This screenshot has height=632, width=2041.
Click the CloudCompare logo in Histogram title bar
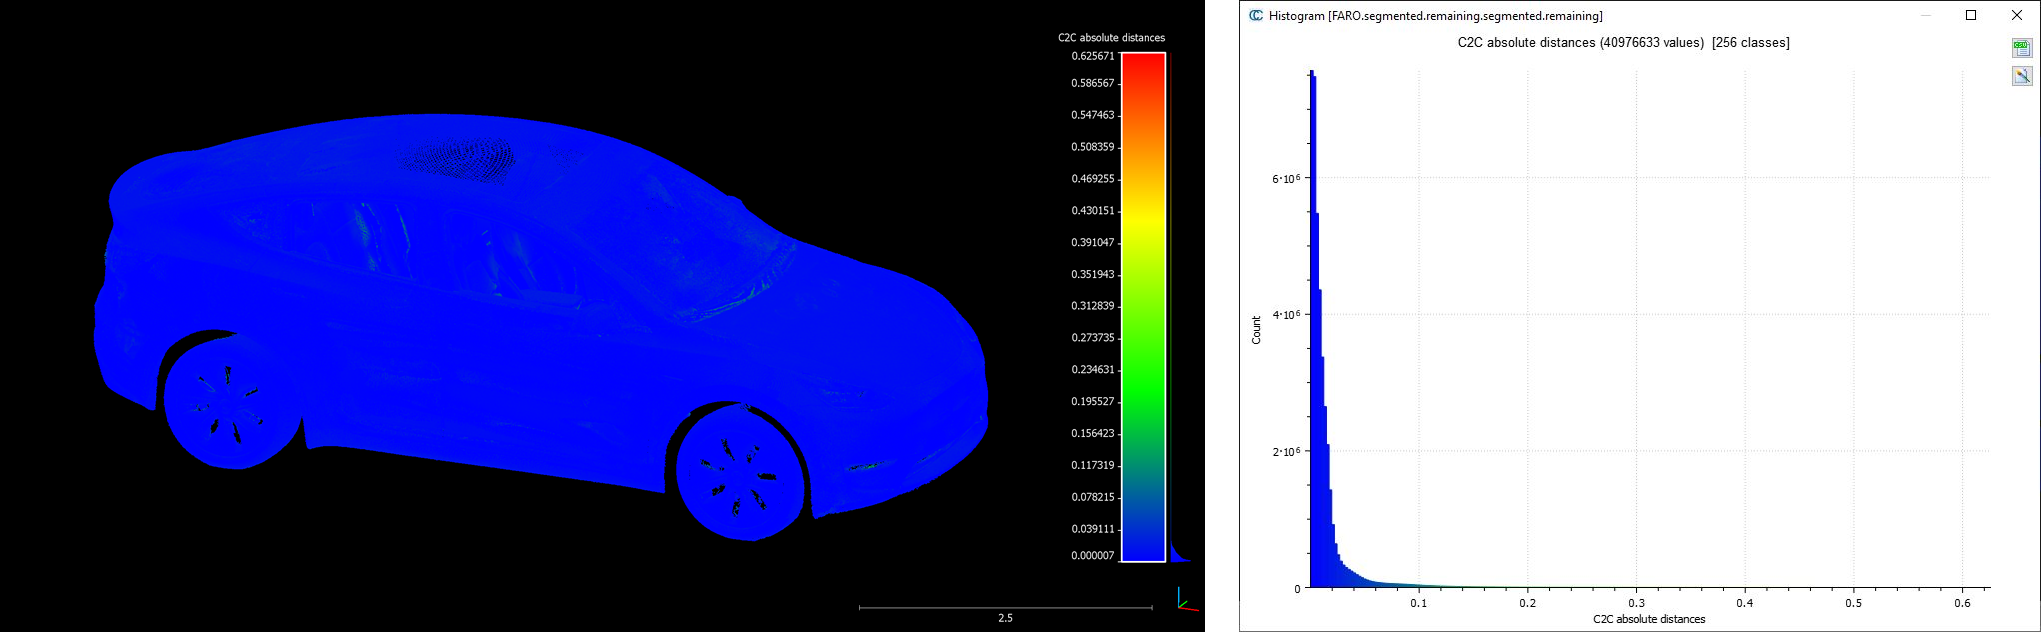pyautogui.click(x=1256, y=15)
